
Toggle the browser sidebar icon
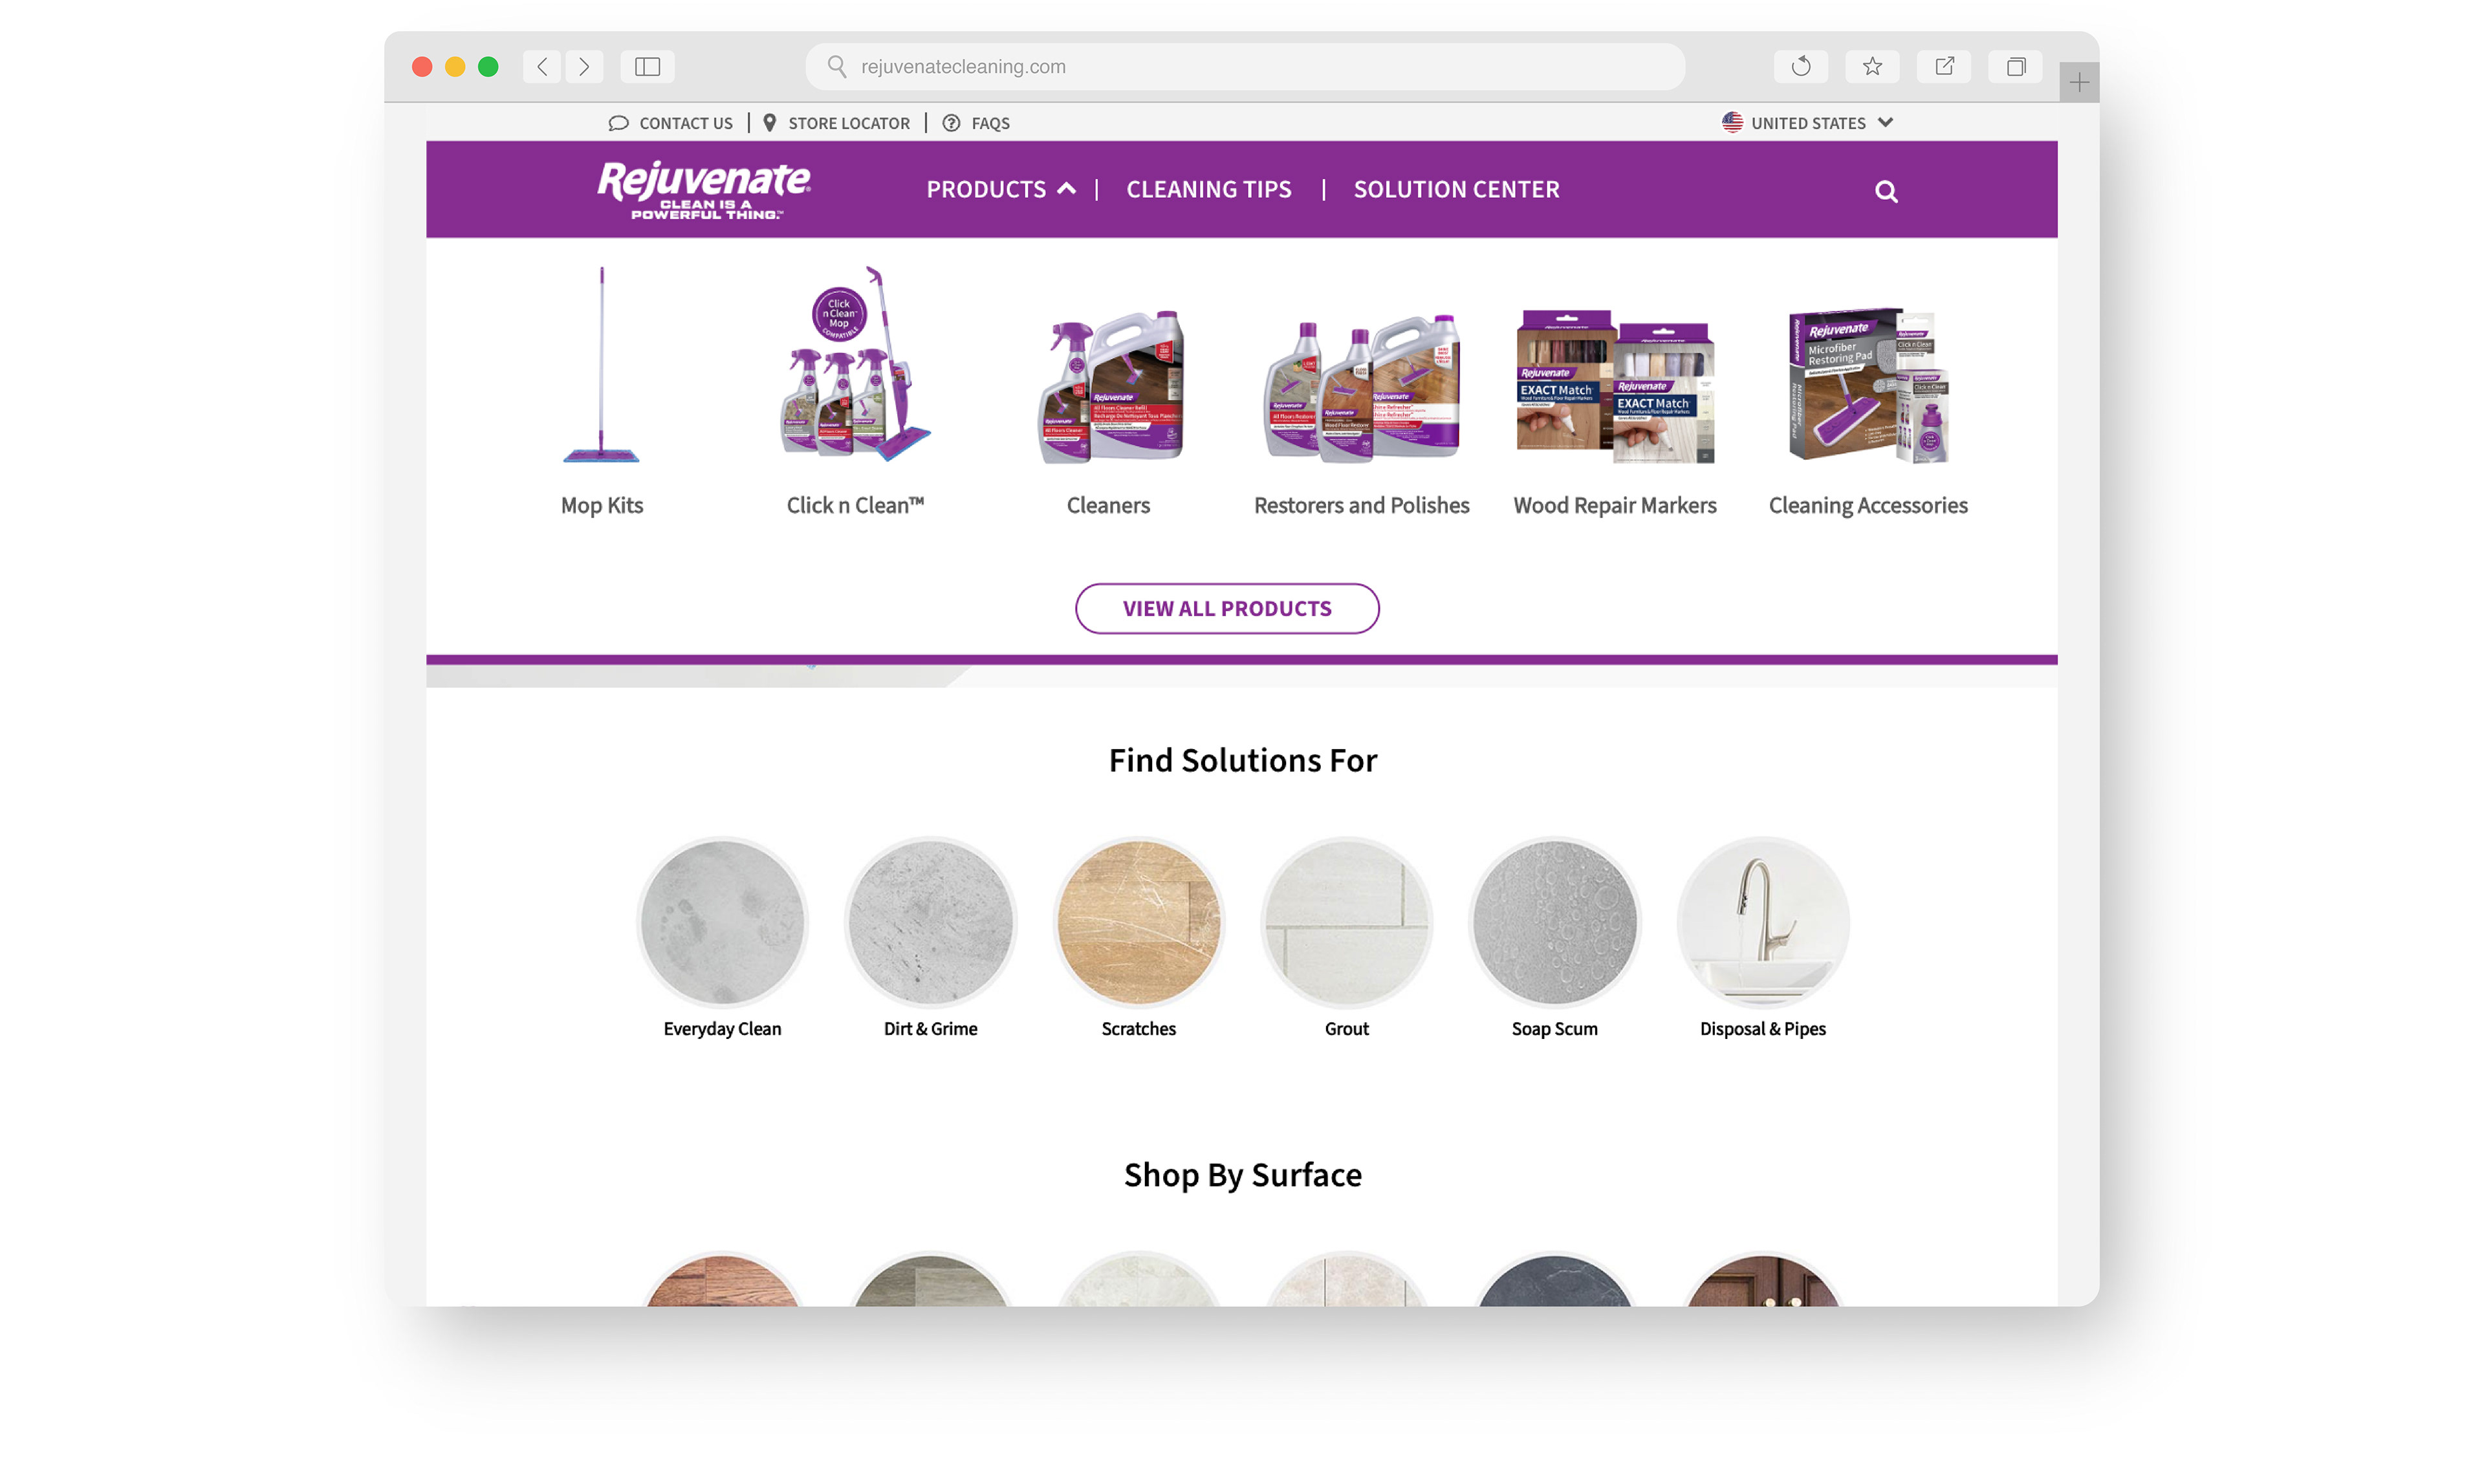tap(647, 67)
